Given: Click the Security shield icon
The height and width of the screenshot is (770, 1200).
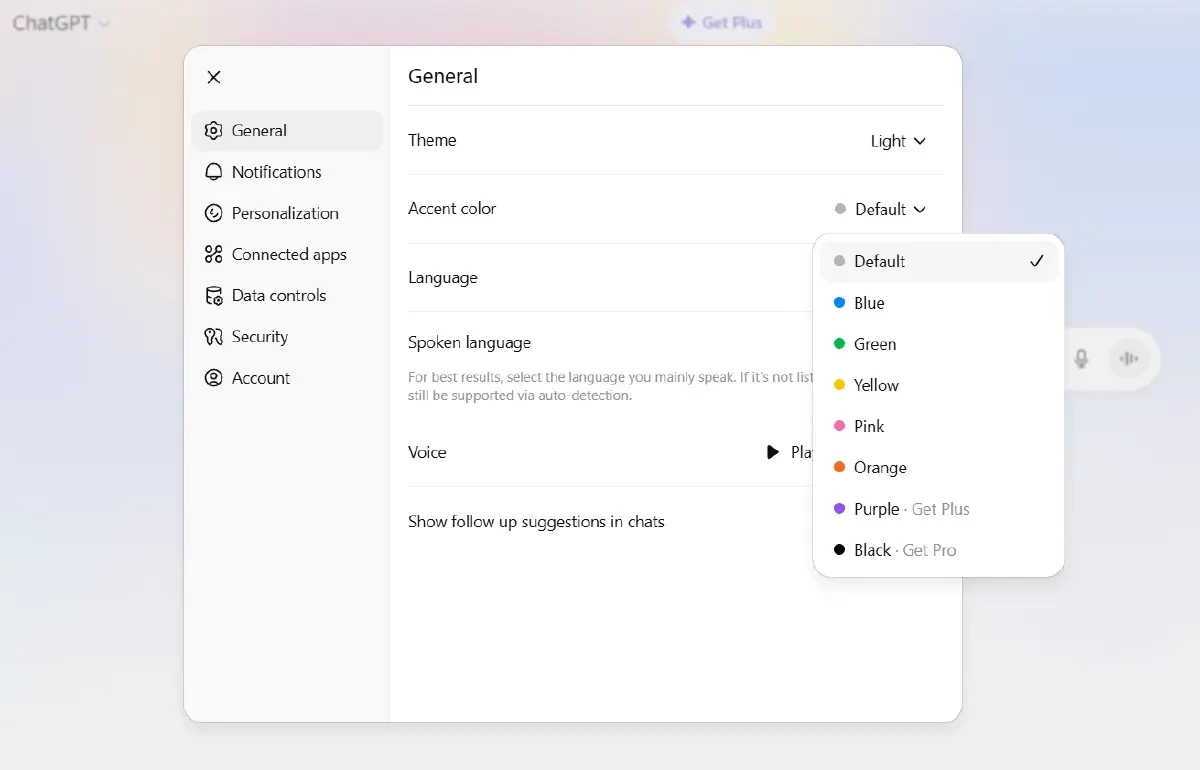Looking at the screenshot, I should point(213,337).
